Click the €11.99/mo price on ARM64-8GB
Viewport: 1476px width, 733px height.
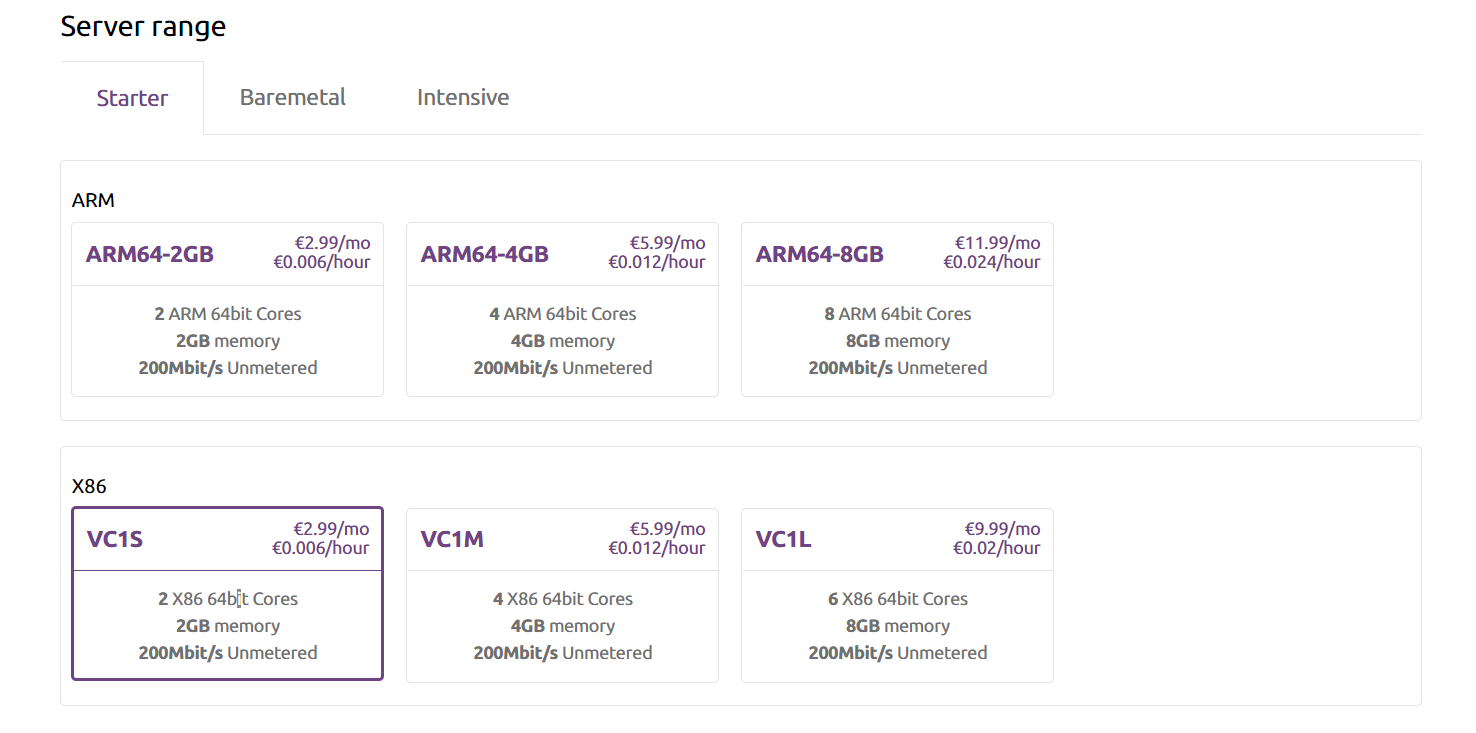[997, 243]
